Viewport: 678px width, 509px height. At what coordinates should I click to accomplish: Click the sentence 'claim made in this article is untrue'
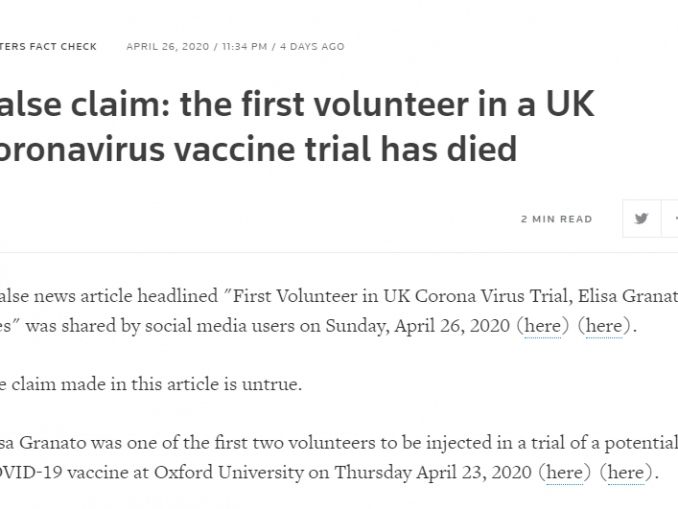tap(156, 384)
